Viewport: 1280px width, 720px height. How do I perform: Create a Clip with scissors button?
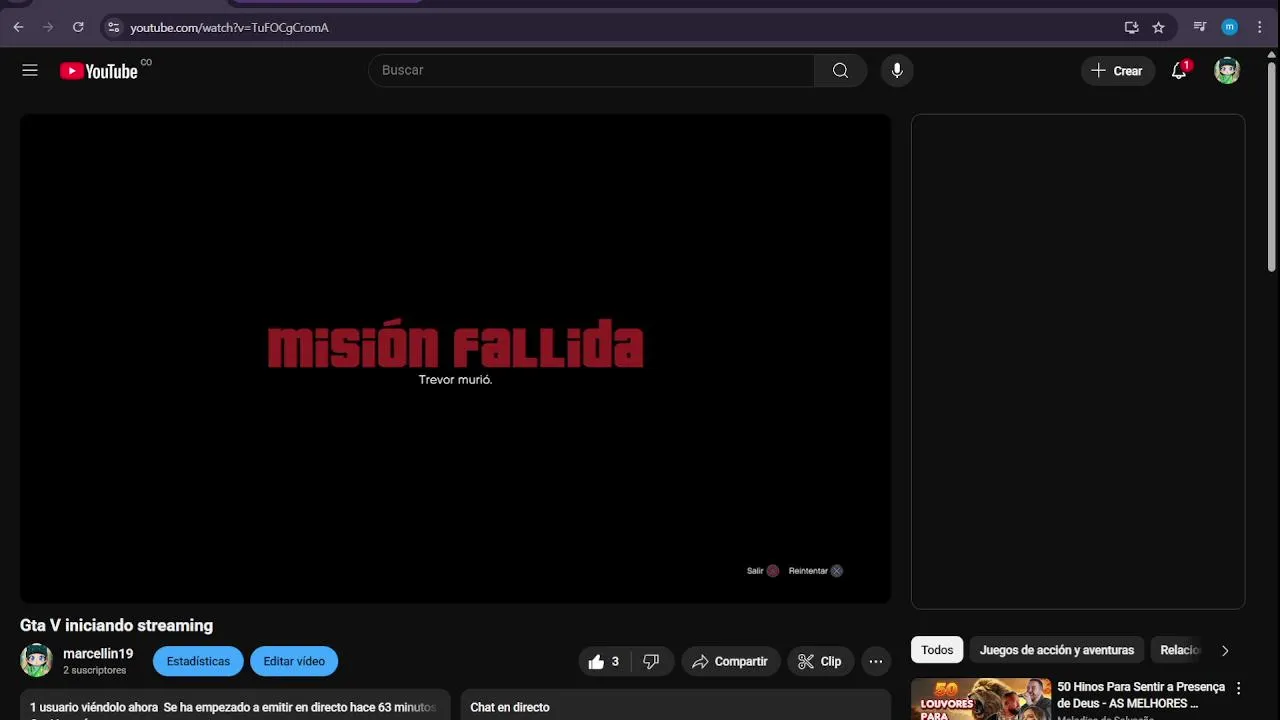coord(820,661)
